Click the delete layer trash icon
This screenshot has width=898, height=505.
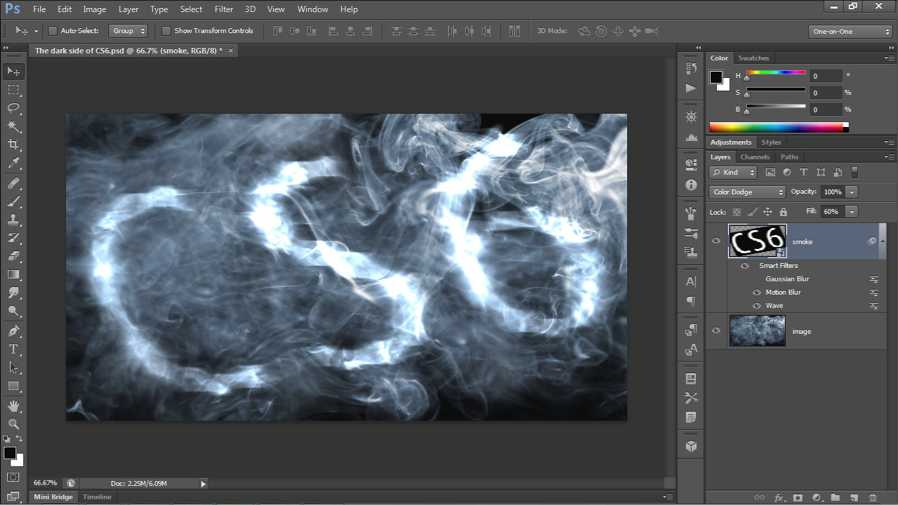872,498
